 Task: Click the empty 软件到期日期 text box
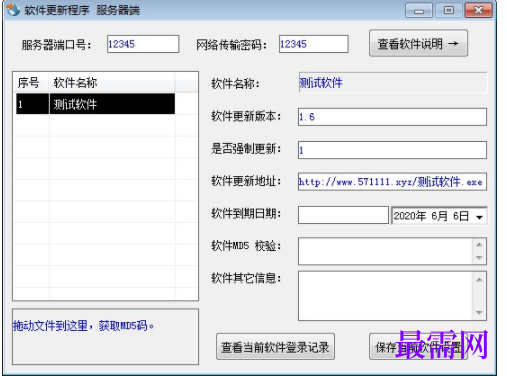(x=343, y=215)
